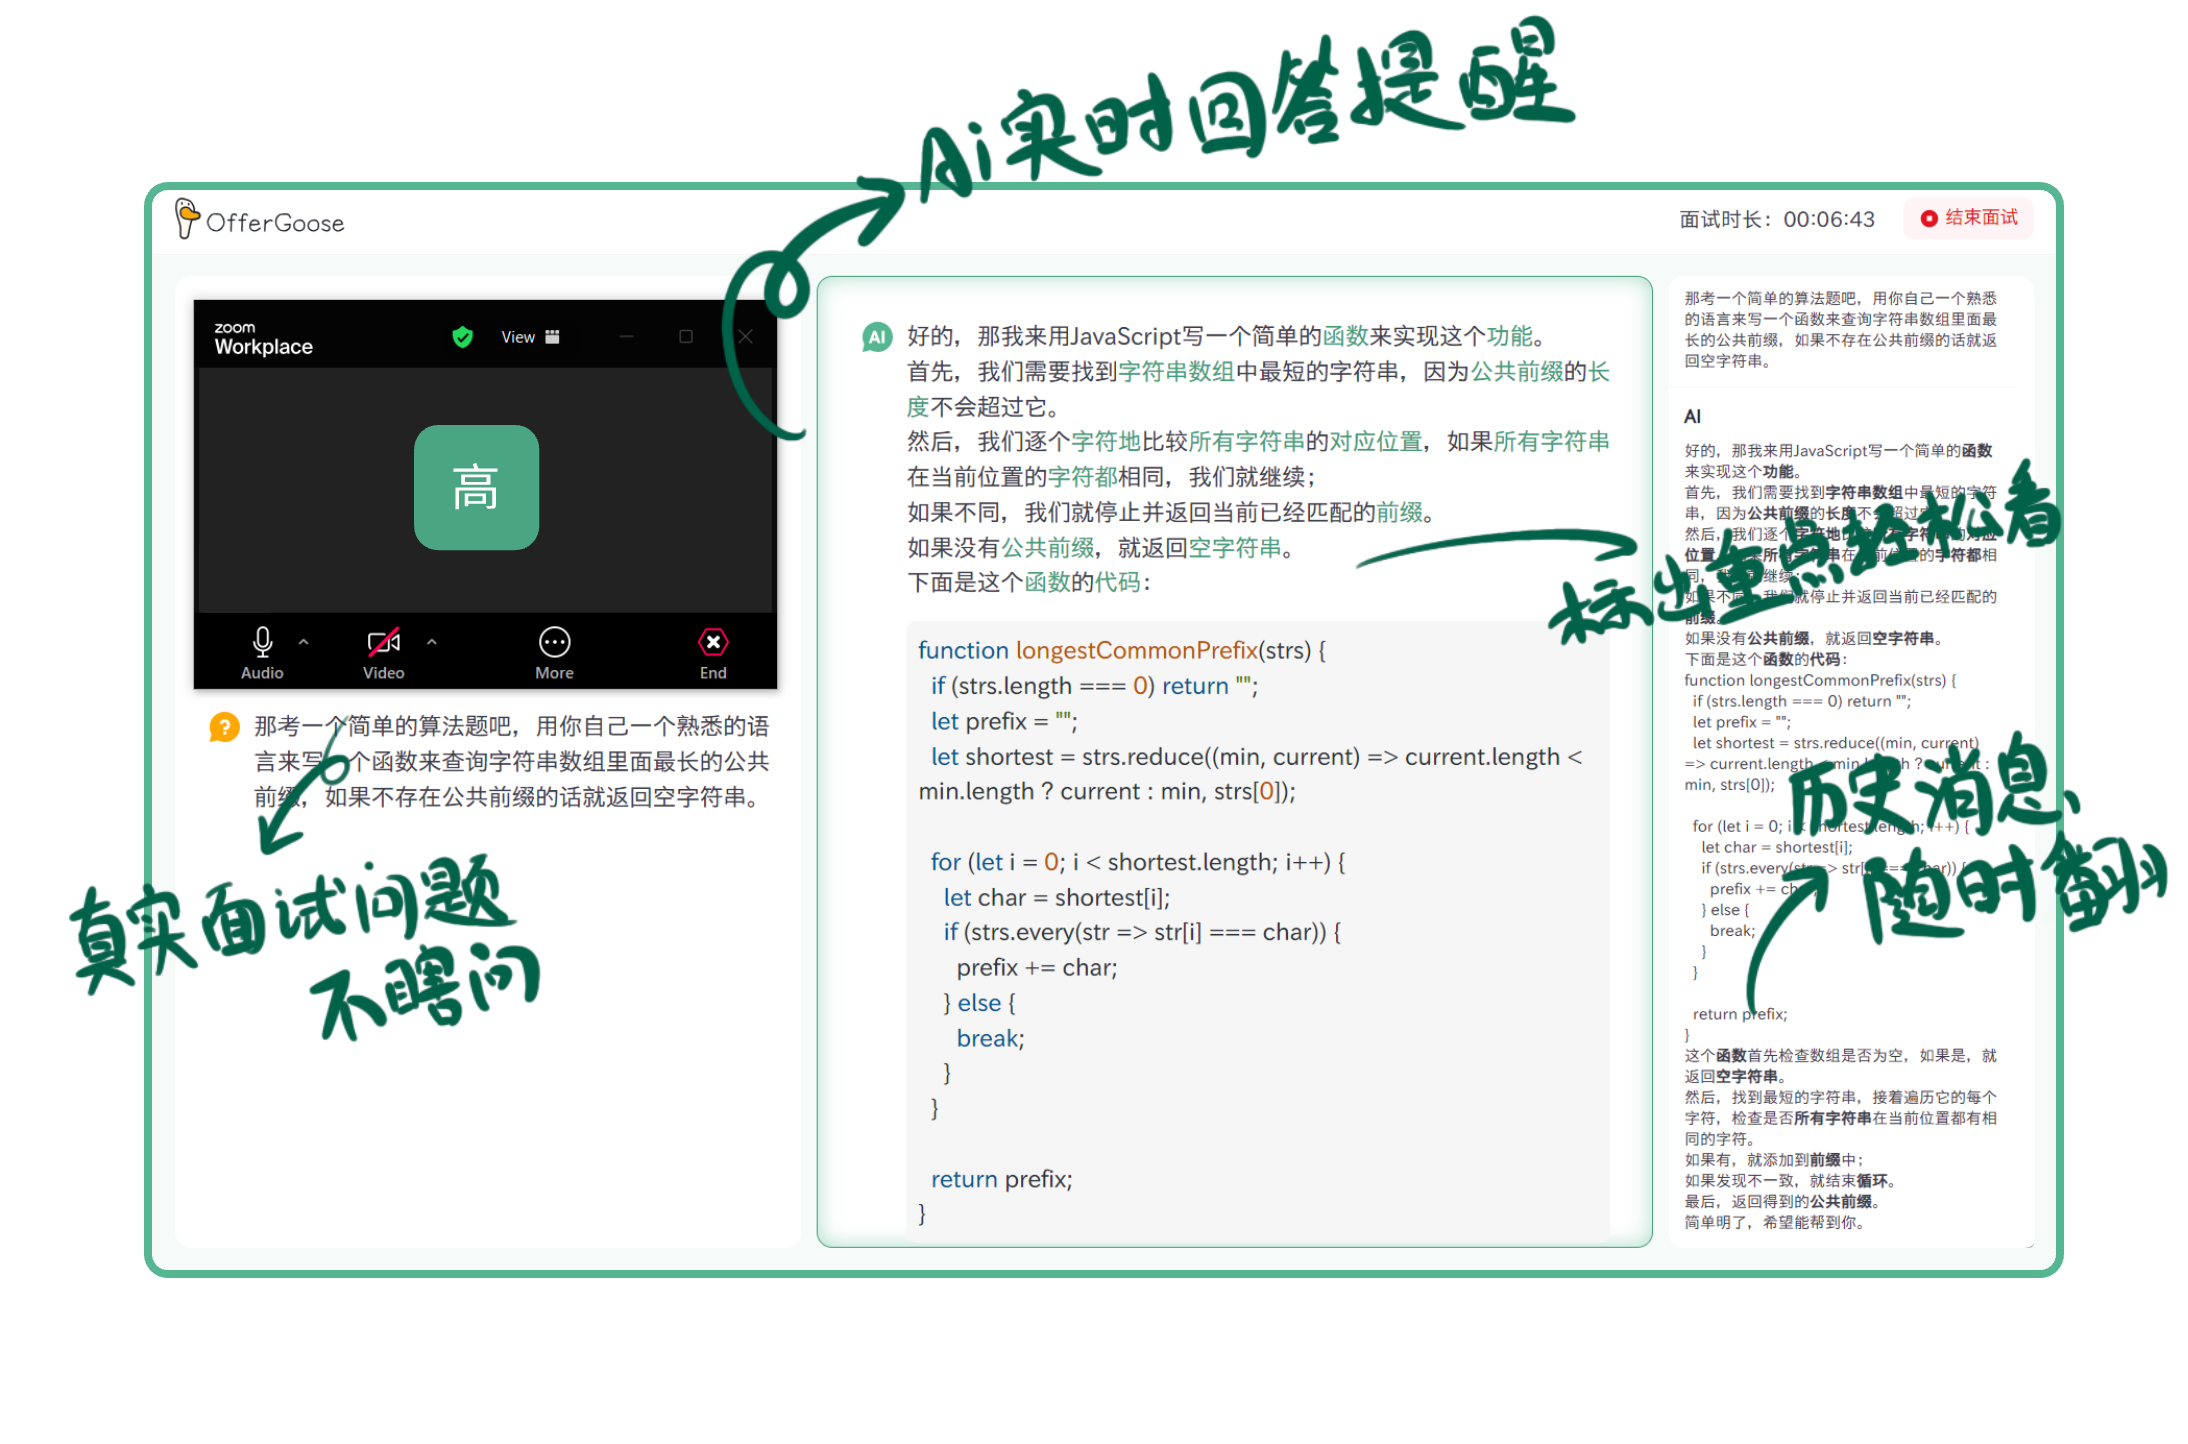
Task: Click the orange question mark icon
Action: (224, 727)
